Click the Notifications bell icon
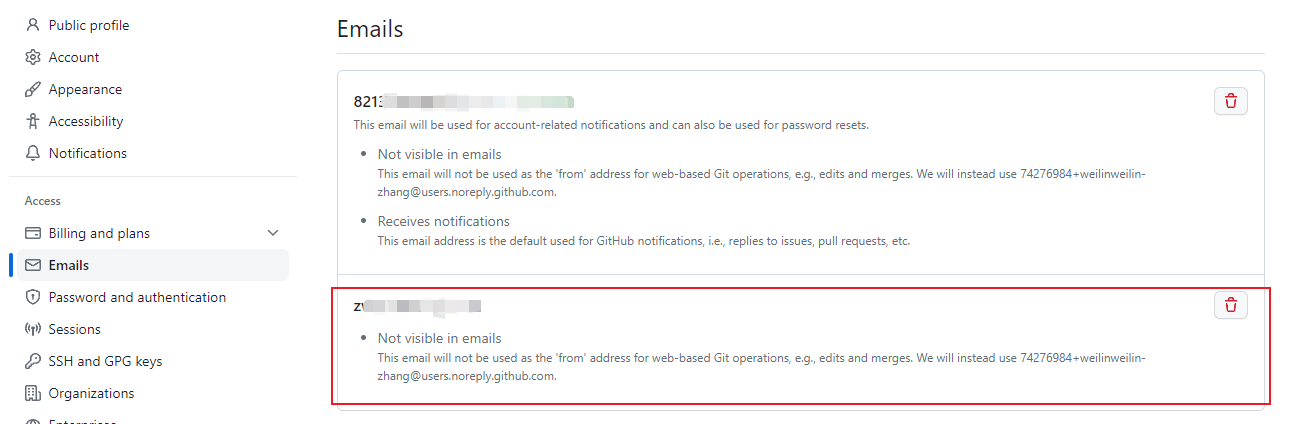The width and height of the screenshot is (1307, 424). (33, 153)
